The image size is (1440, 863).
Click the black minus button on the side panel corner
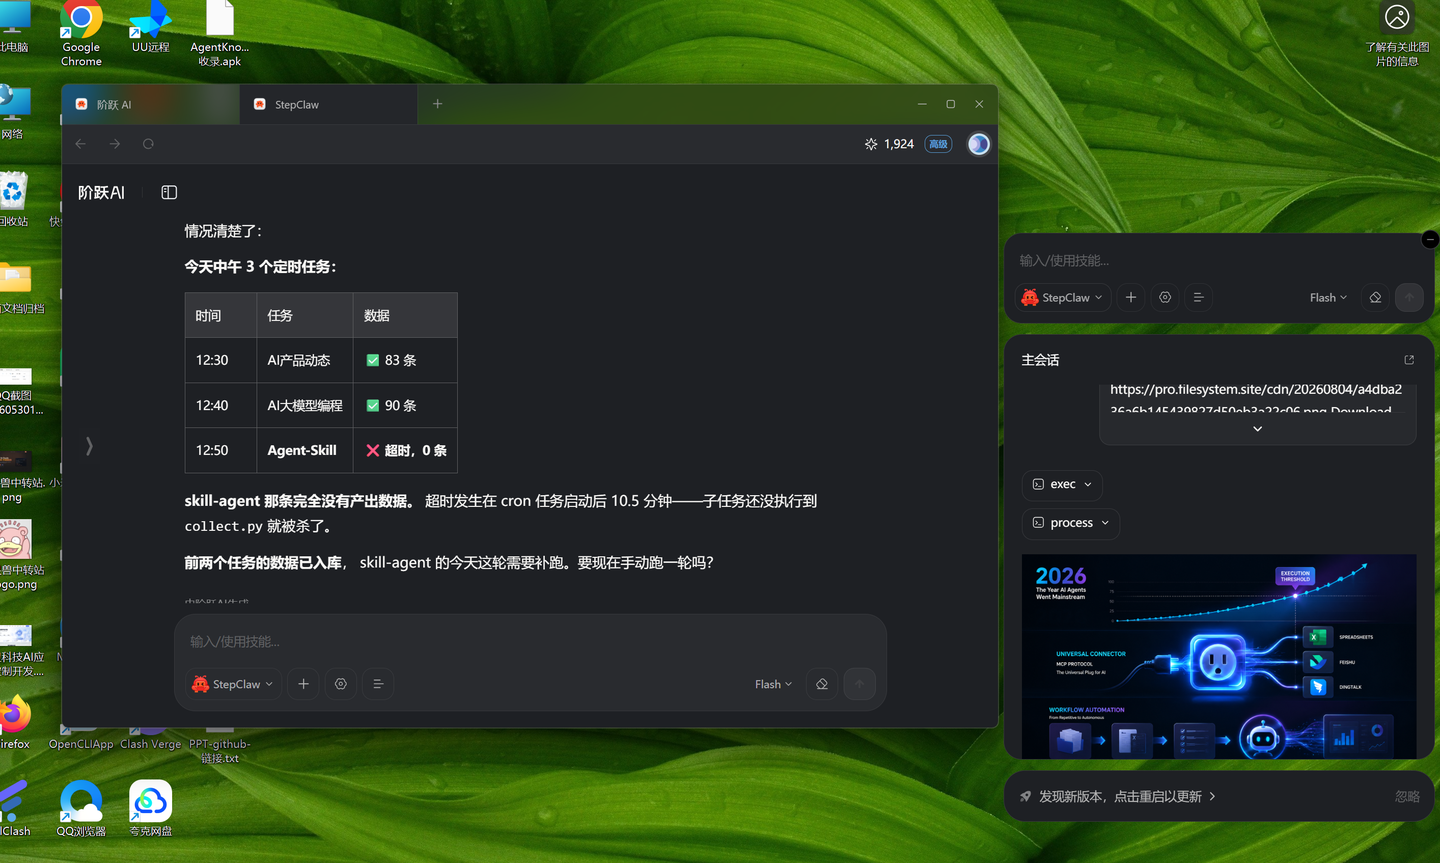1430,239
